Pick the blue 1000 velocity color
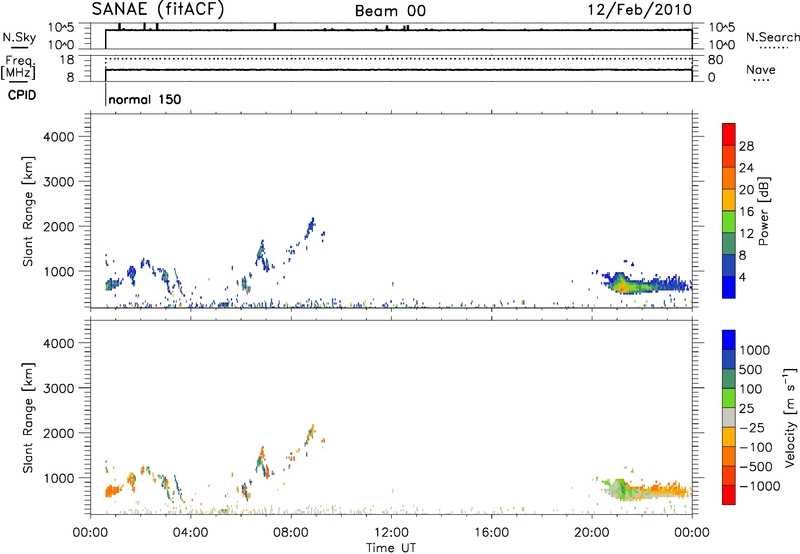 click(x=729, y=340)
